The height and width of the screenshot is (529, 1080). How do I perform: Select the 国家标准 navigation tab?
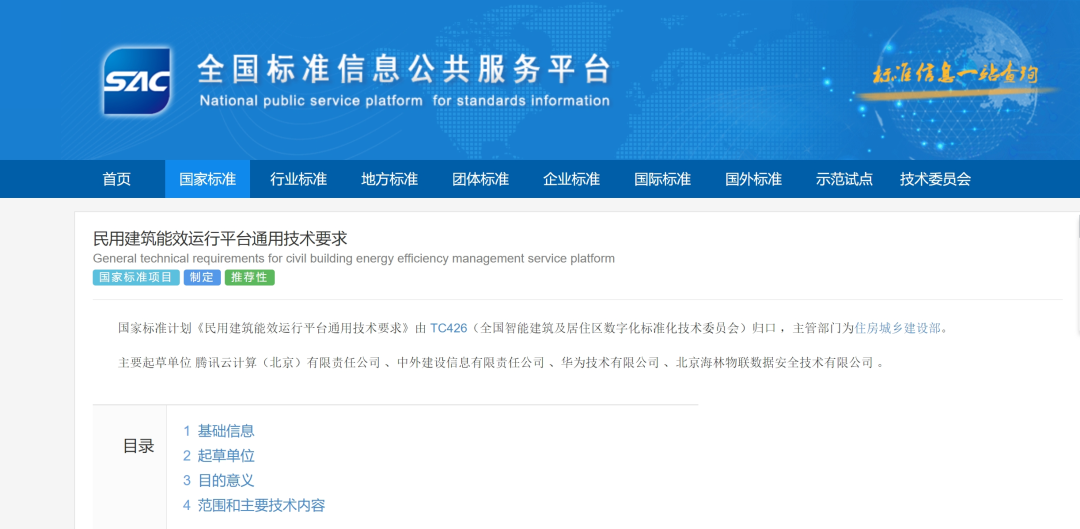tap(208, 179)
